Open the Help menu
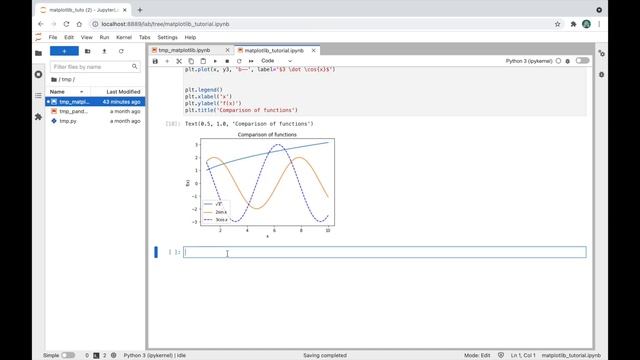640x360 pixels. tap(190, 37)
